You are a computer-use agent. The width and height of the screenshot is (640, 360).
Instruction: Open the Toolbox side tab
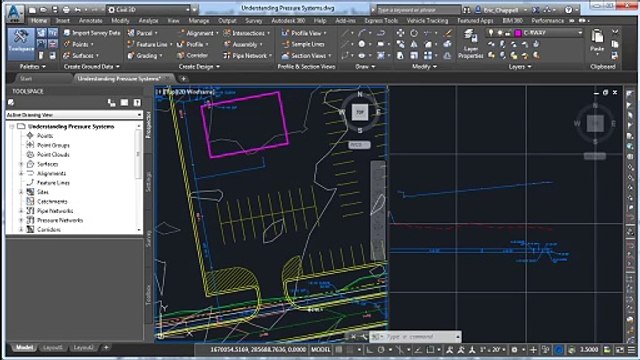148,294
